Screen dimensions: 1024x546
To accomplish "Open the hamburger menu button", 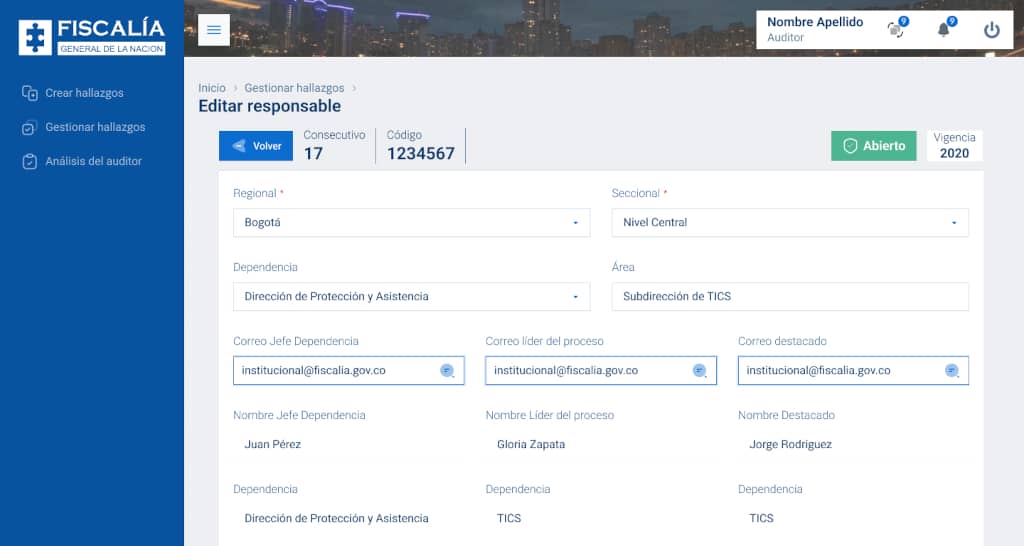I will (214, 30).
